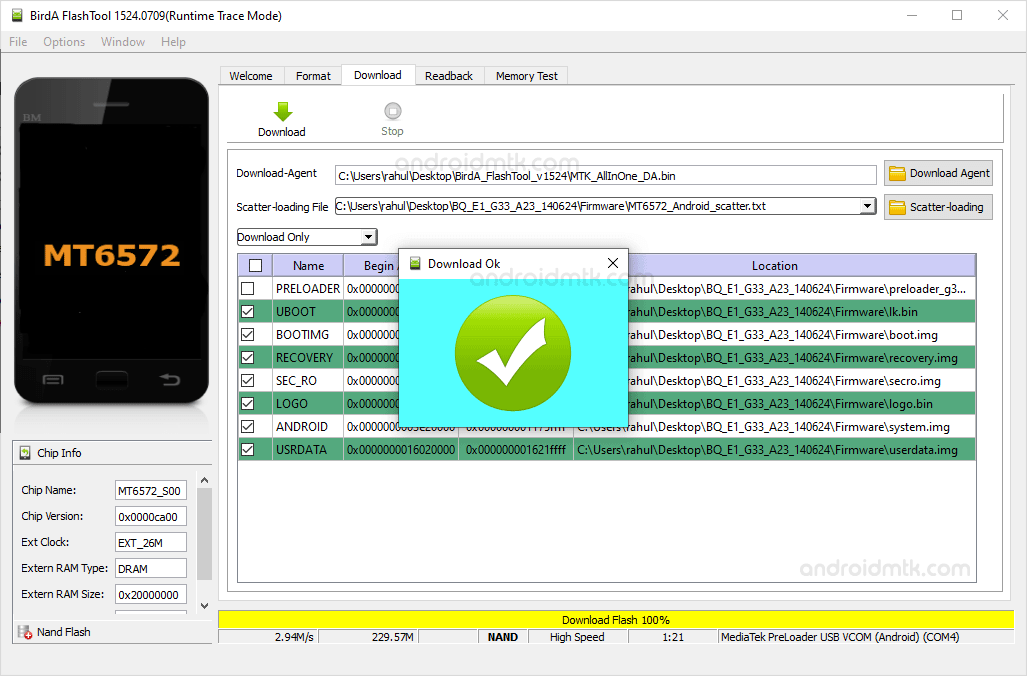Click the BirdA FlashTool title bar icon

pos(15,15)
